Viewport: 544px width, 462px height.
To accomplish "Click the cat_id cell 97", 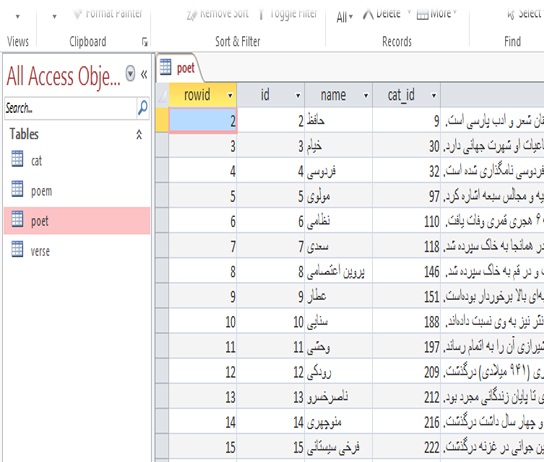I will [x=407, y=196].
